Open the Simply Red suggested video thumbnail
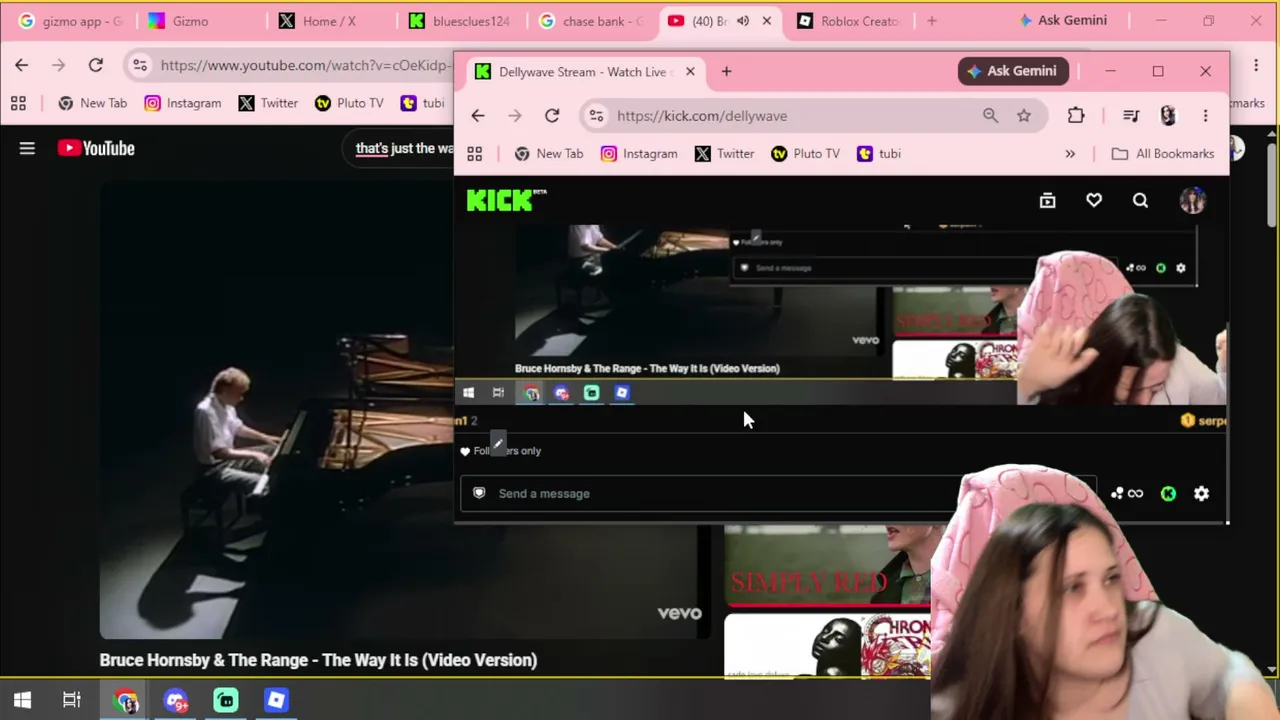The width and height of the screenshot is (1280, 720). point(828,566)
